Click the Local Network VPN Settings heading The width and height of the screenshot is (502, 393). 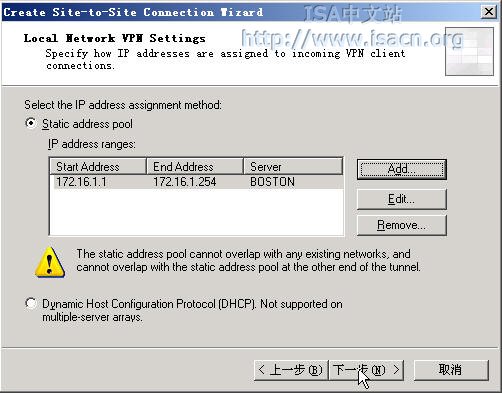[x=115, y=38]
